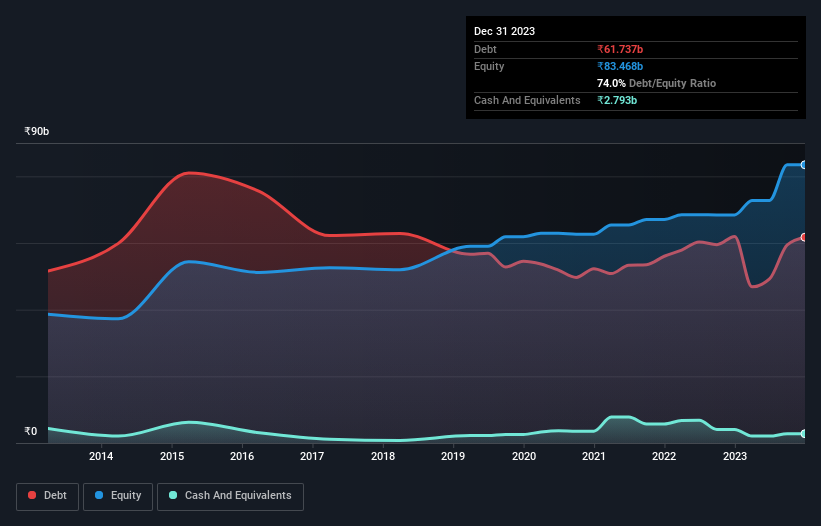Viewport: 821px width, 526px height.
Task: Click the 2014 axis label
Action: click(x=101, y=456)
